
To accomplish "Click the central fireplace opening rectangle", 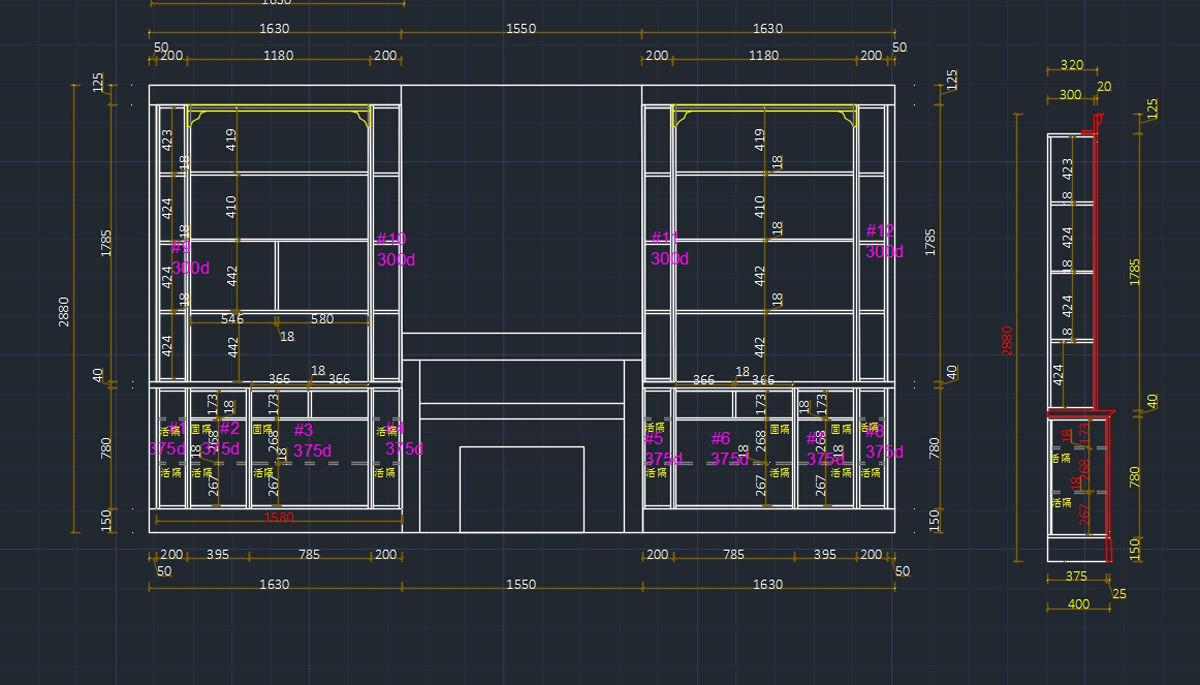I will pyautogui.click(x=521, y=489).
